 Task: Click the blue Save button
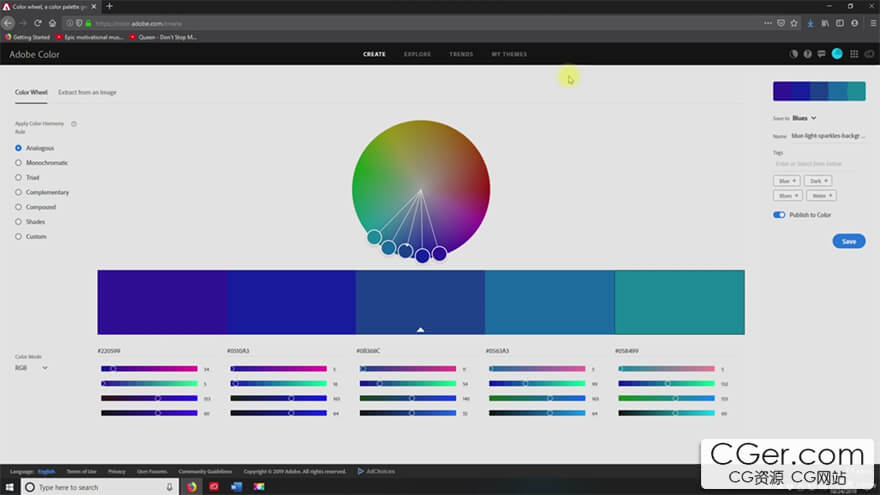[849, 241]
